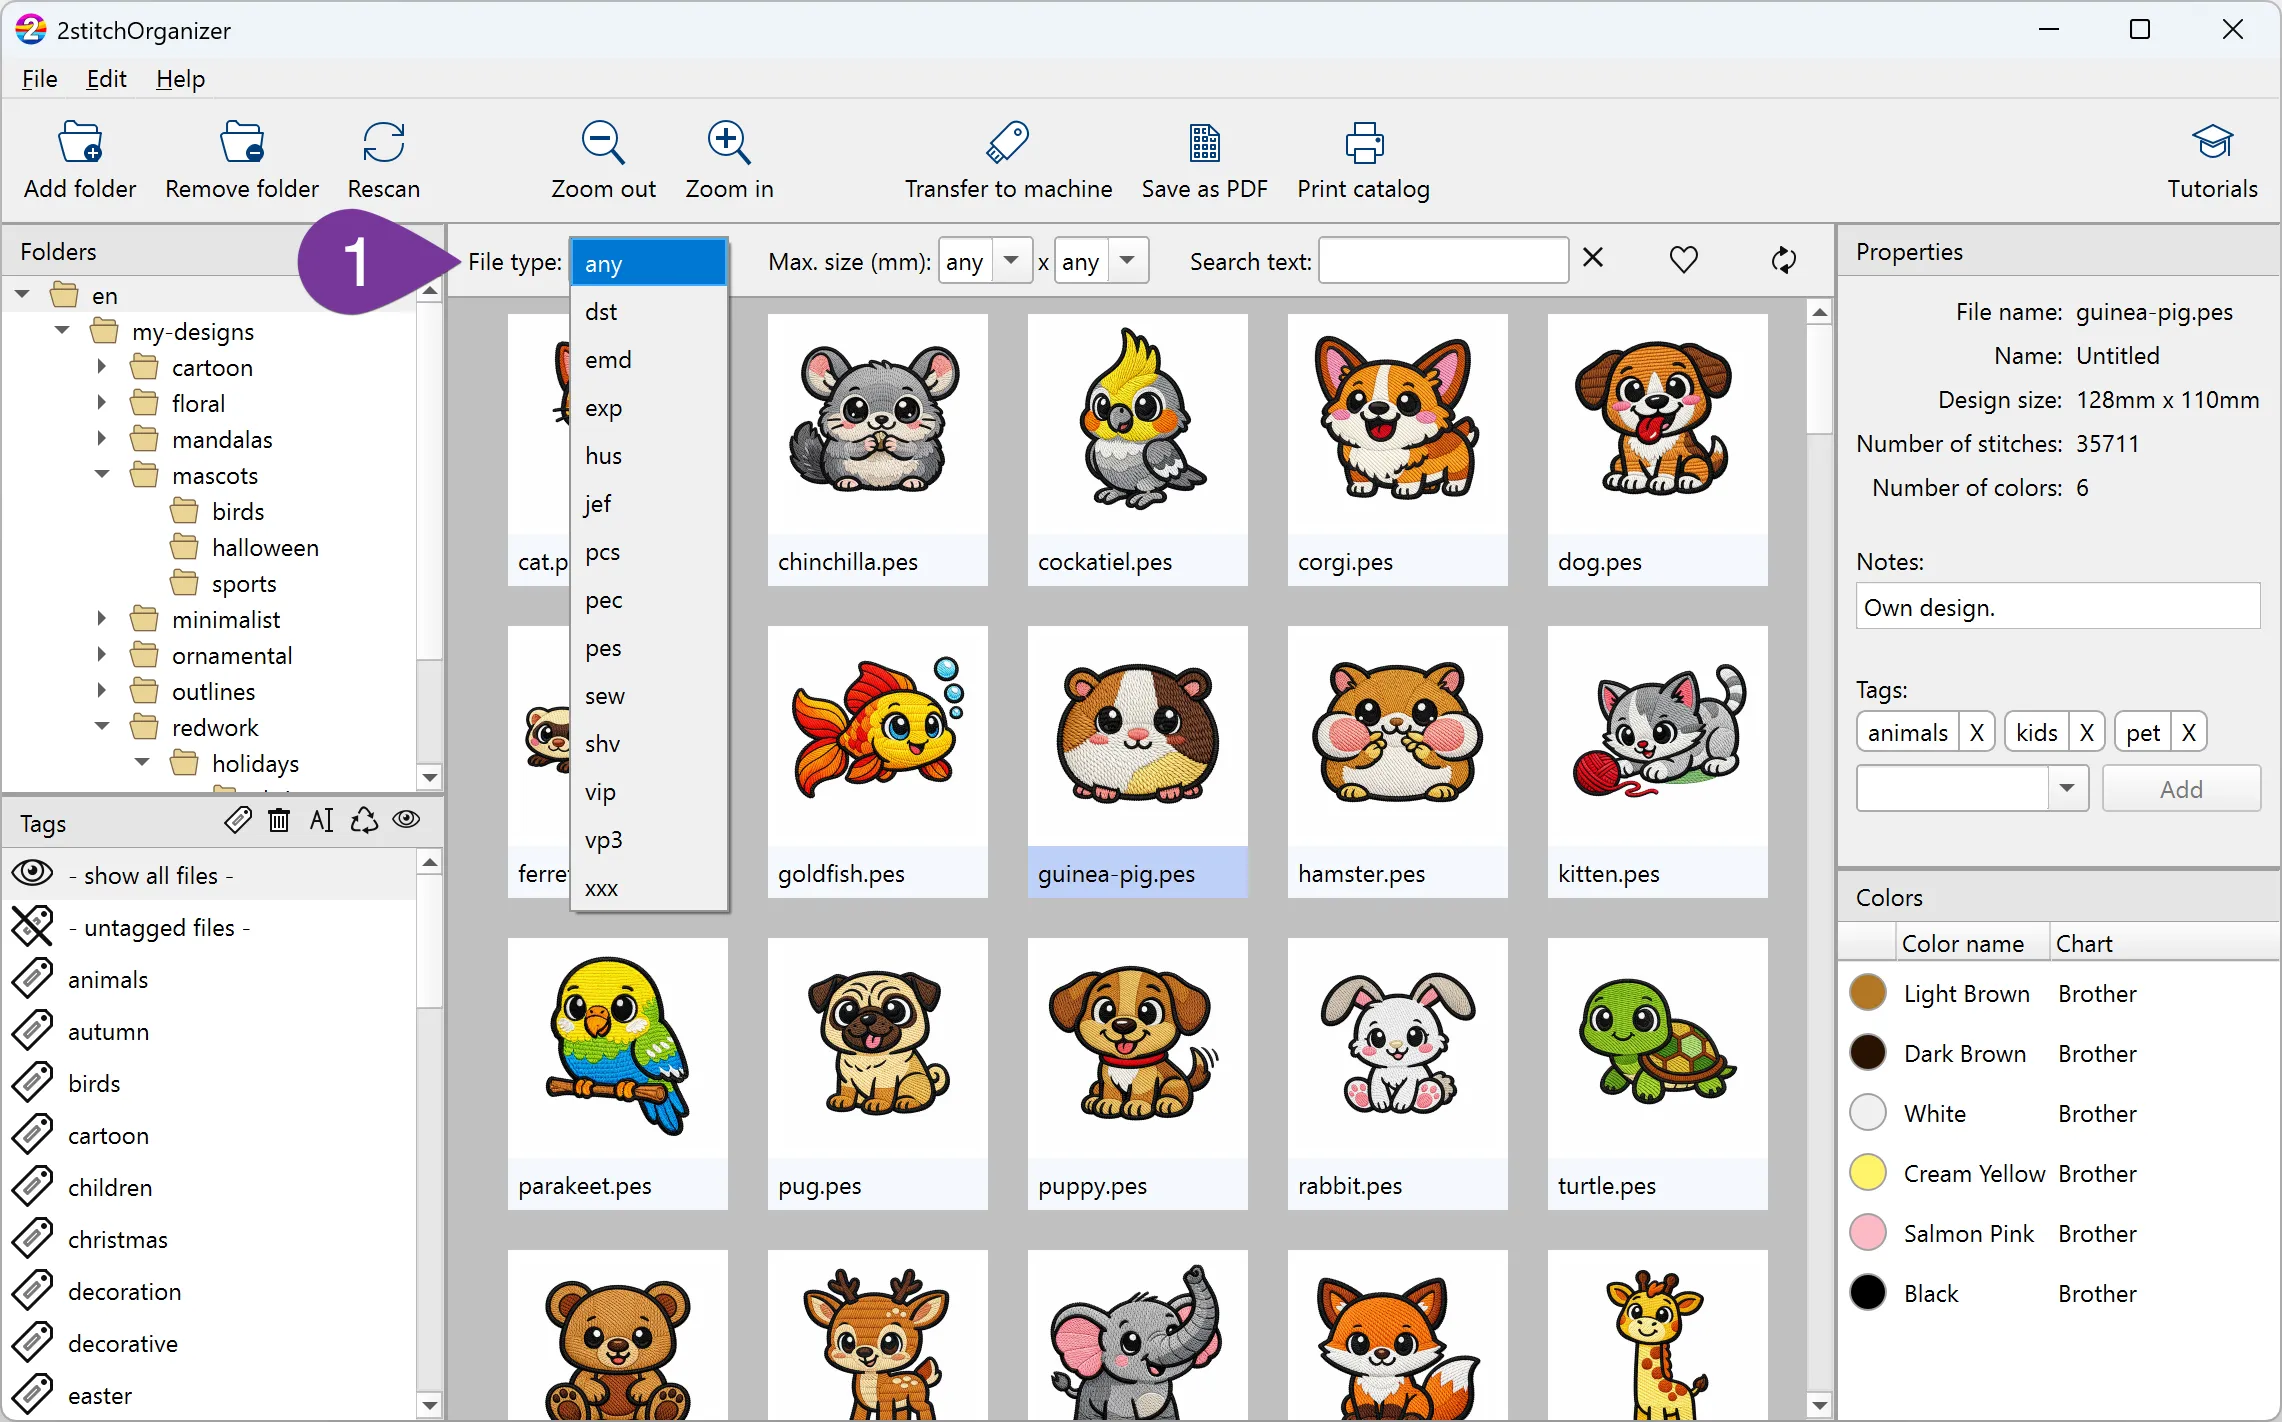
Task: Collapse the my-designs folder
Action: (x=62, y=330)
